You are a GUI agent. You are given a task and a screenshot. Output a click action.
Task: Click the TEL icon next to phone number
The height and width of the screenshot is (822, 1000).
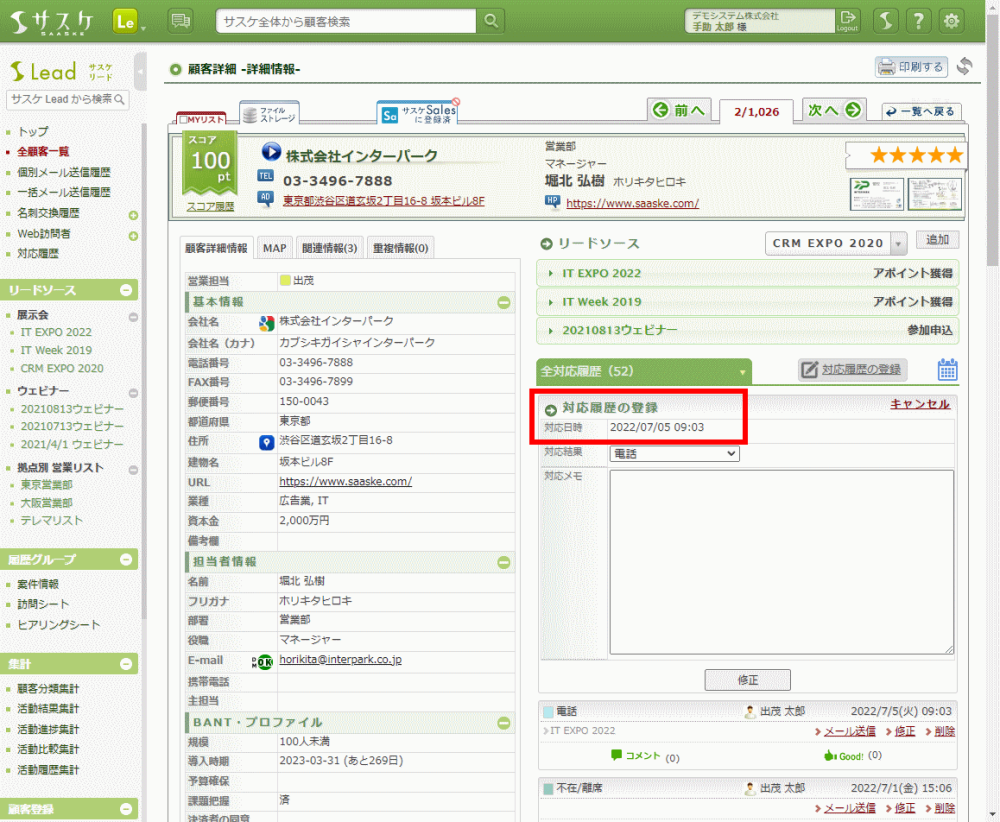tap(265, 176)
